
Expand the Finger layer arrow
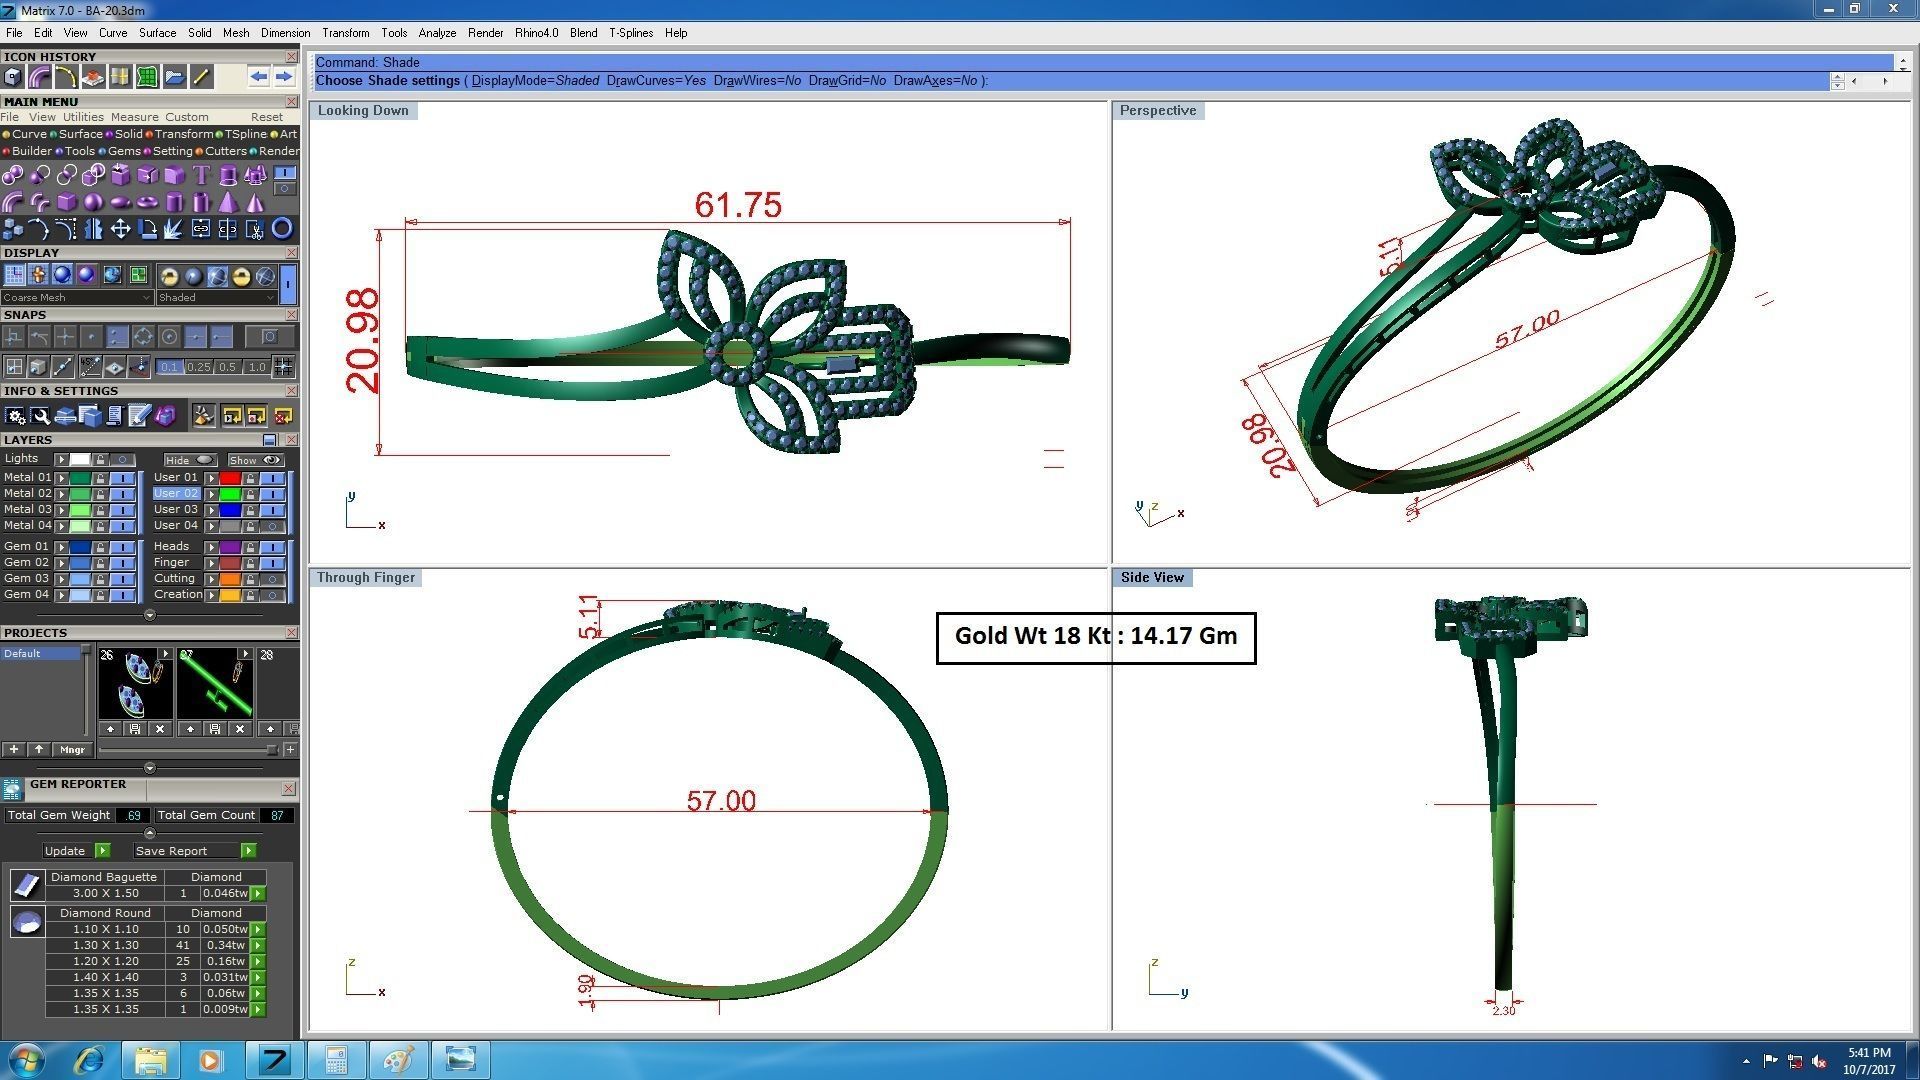[211, 563]
